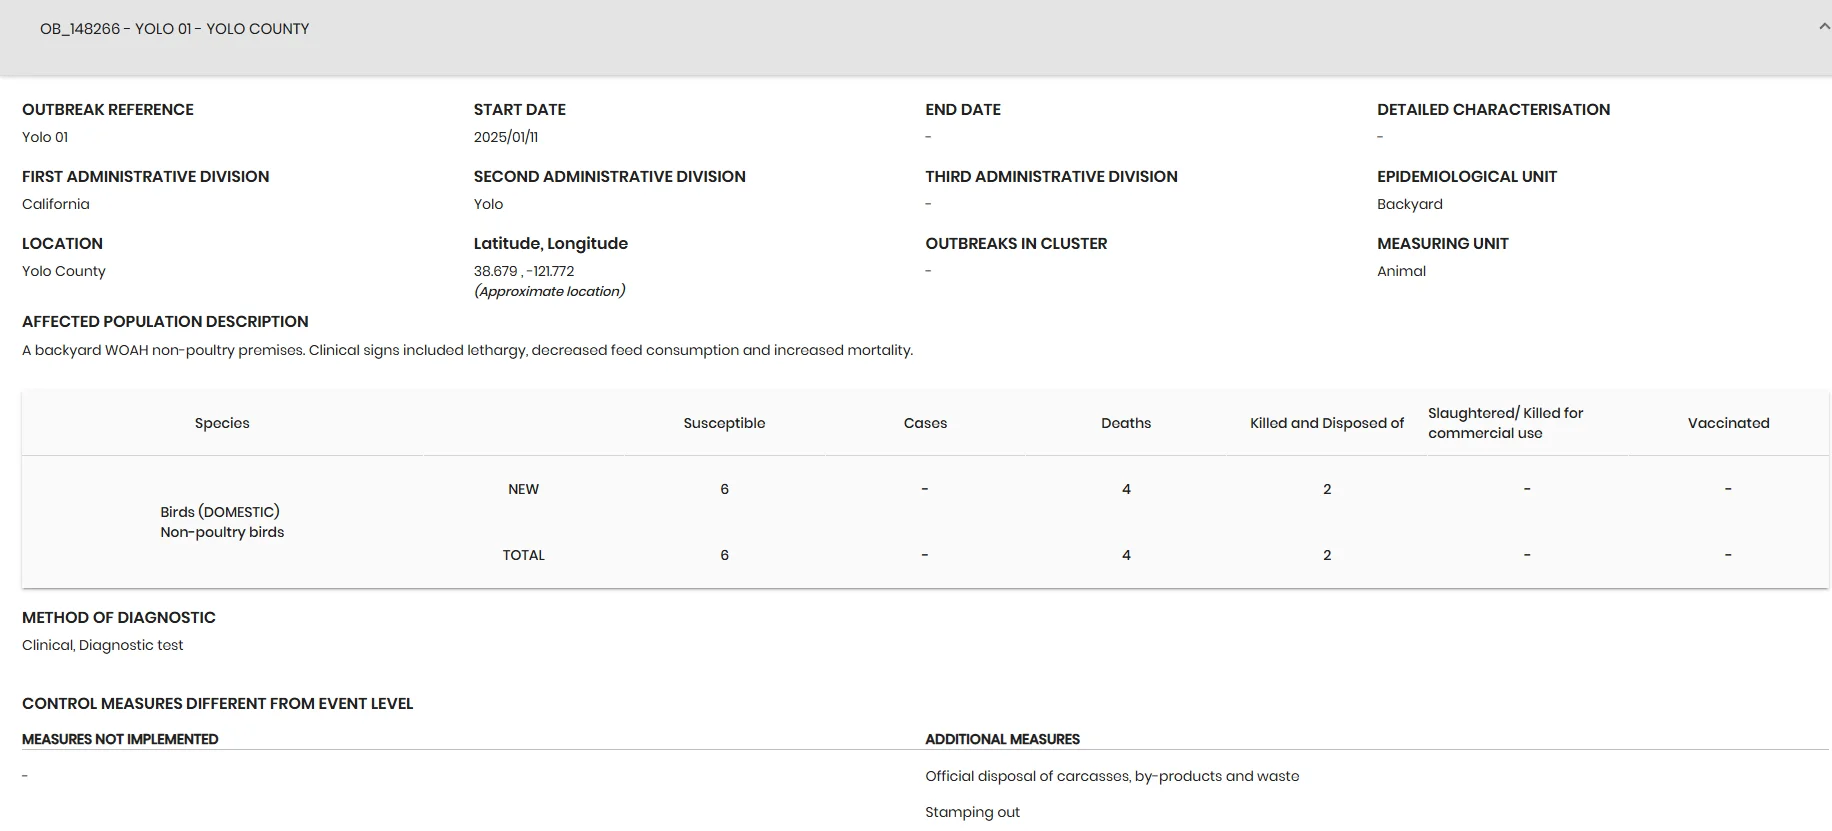Screen dimensions: 1832x831
Task: Select the TOTAL row label
Action: [x=524, y=555]
